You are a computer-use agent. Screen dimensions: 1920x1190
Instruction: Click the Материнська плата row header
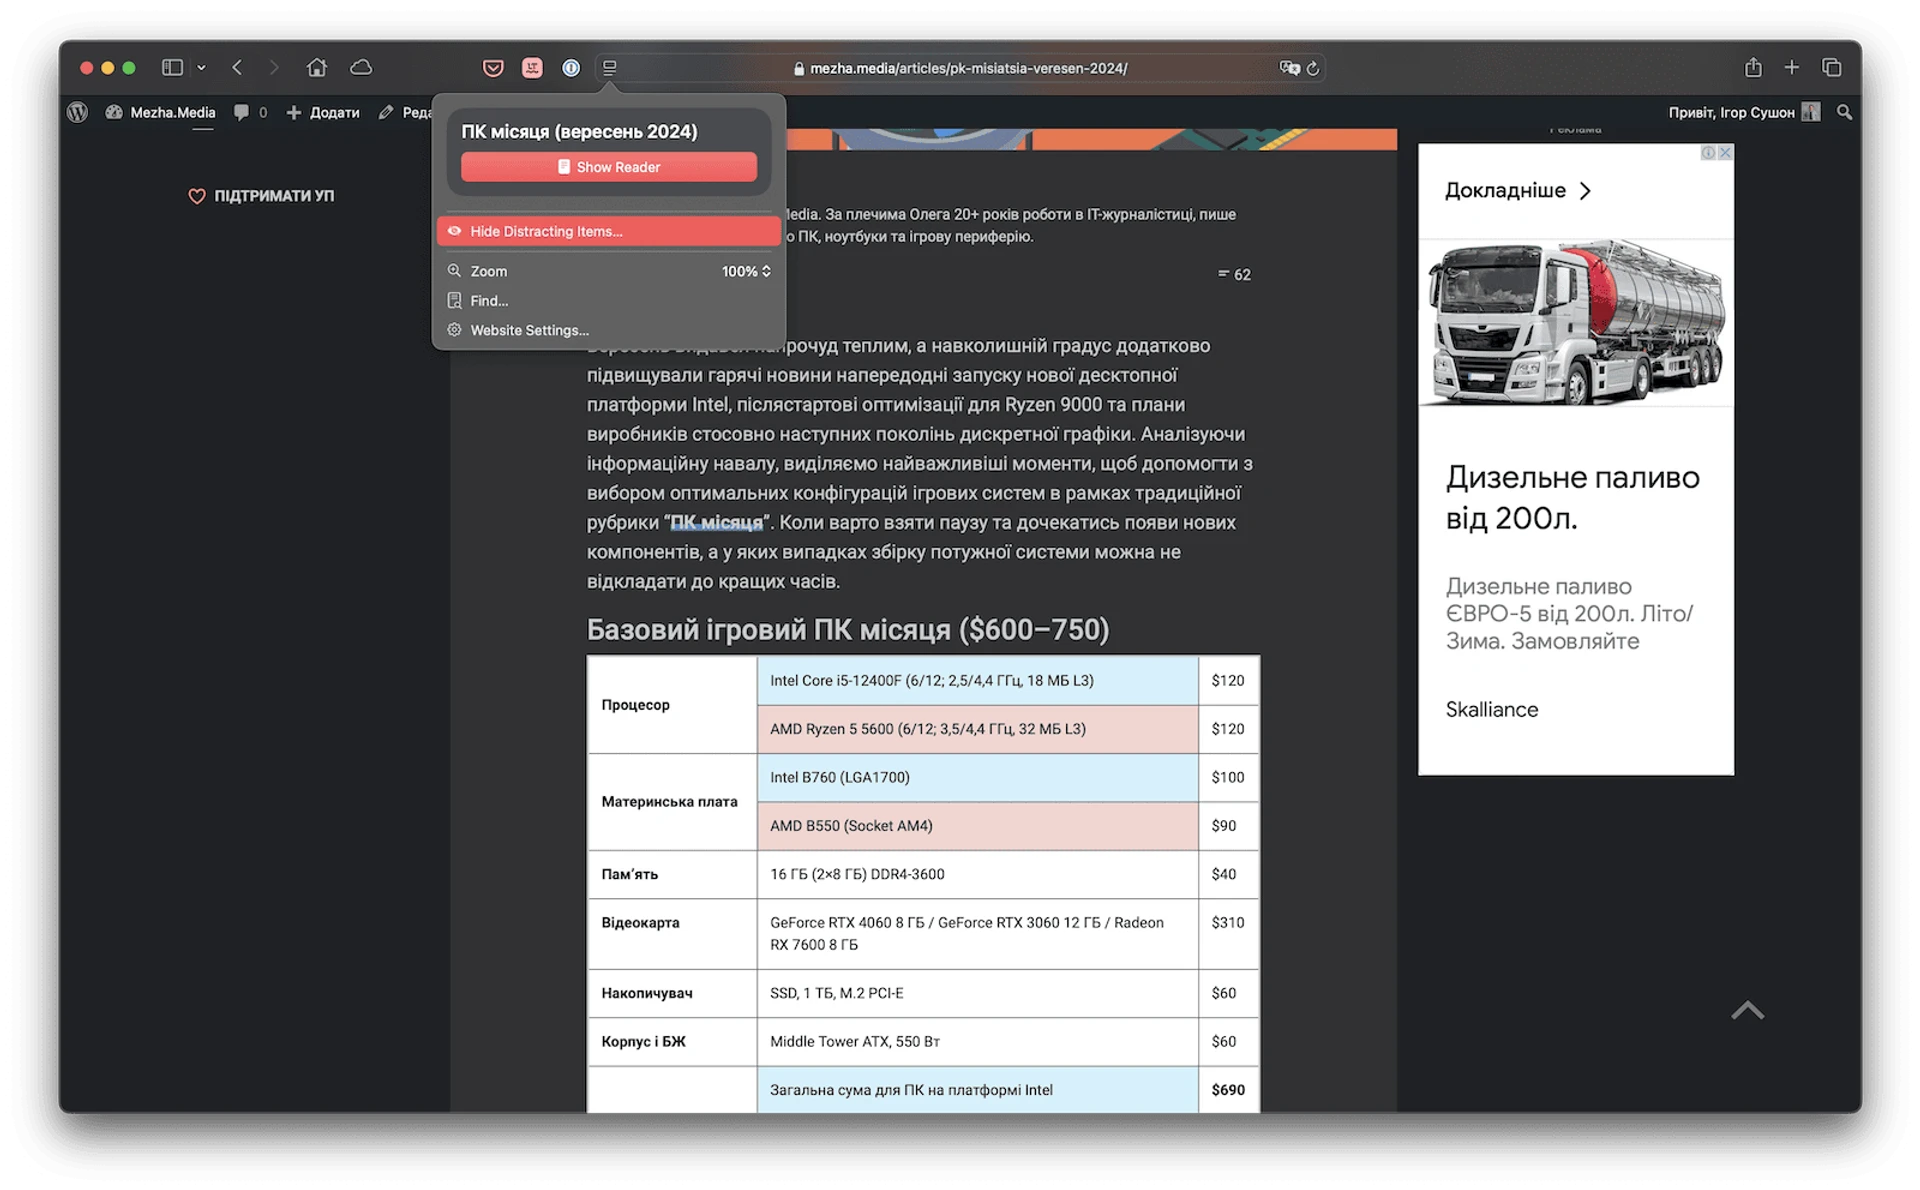[672, 802]
